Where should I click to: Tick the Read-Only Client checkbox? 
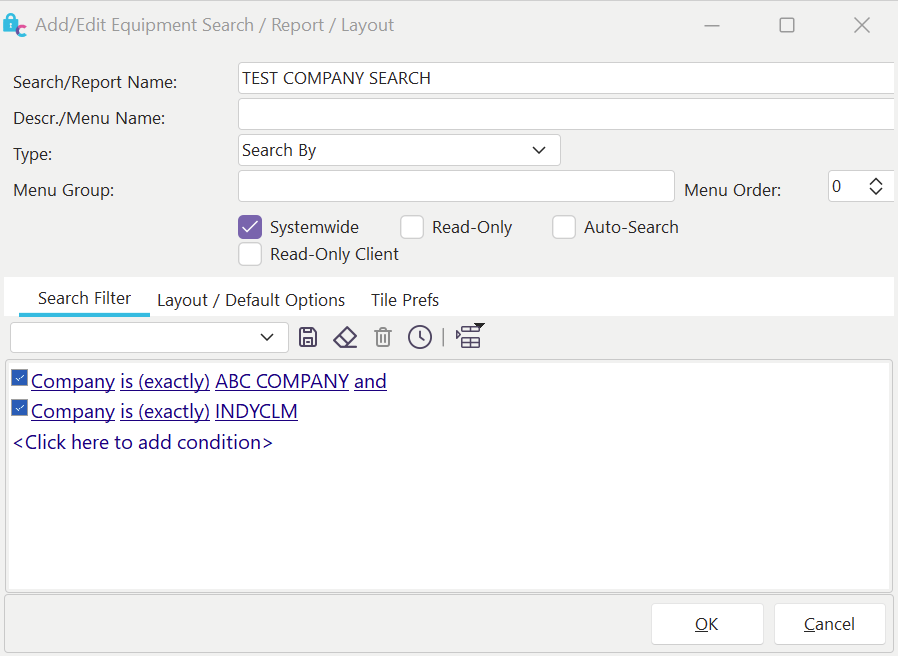250,254
